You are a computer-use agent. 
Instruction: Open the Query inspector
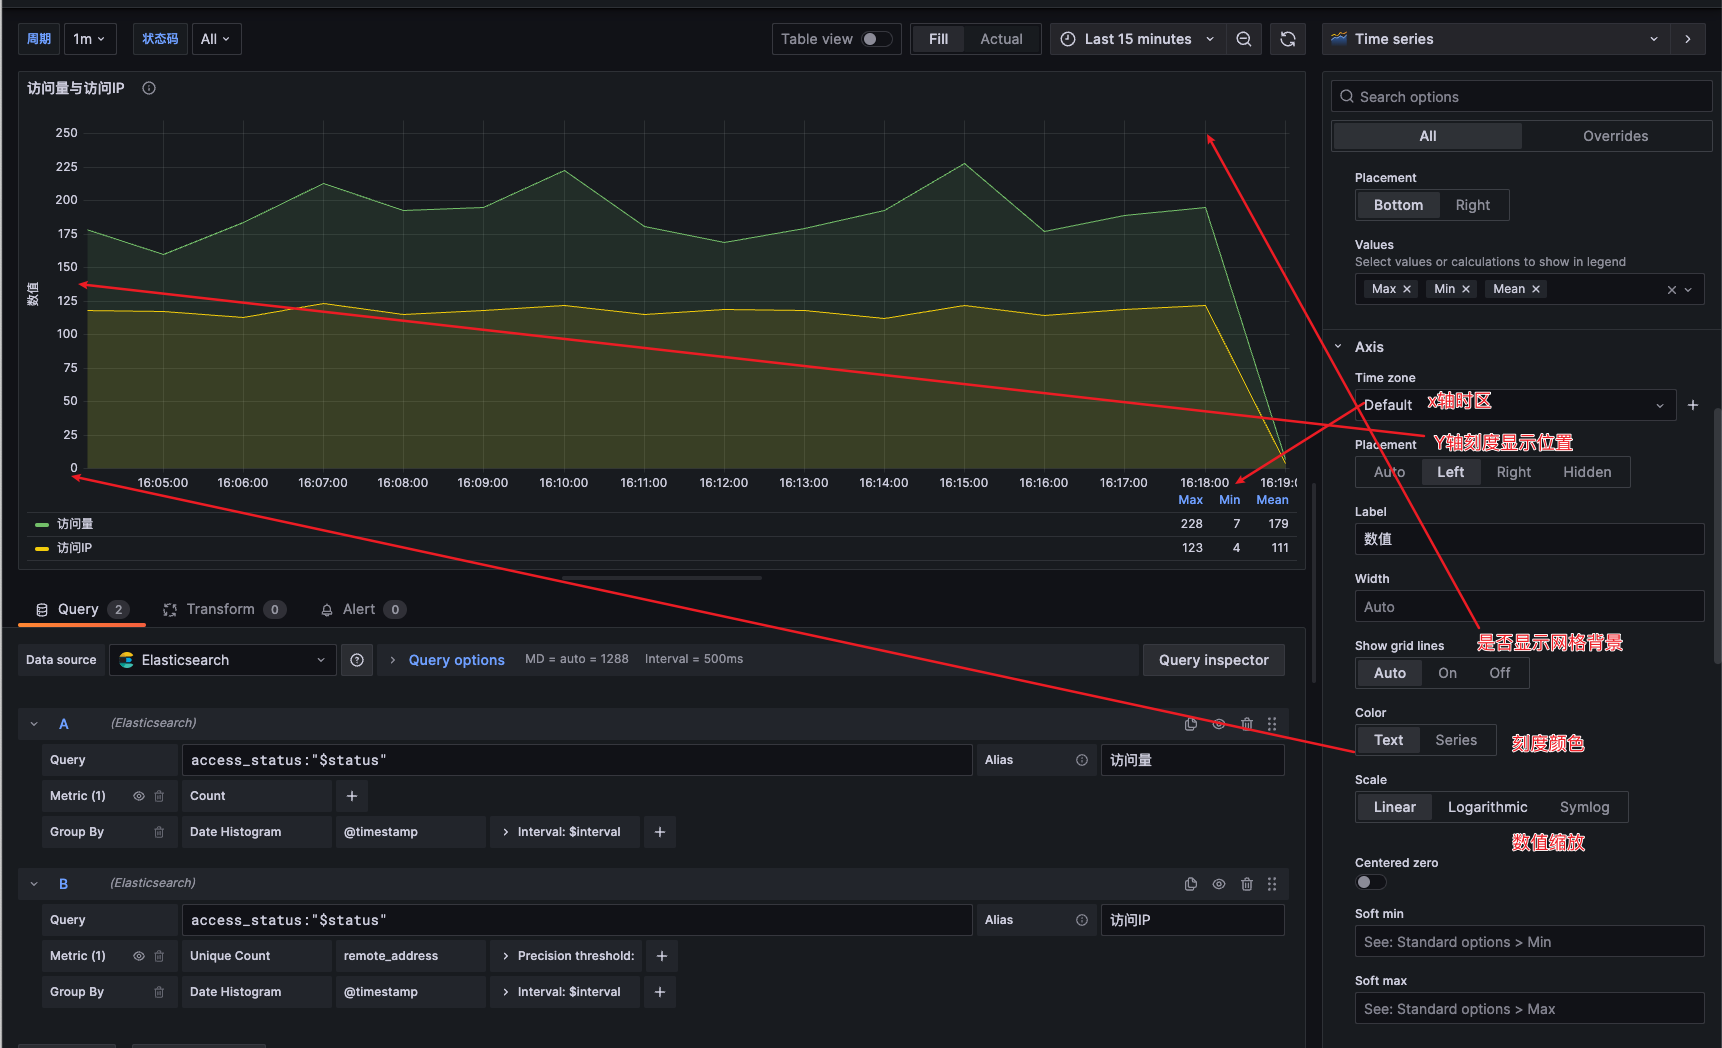[1213, 660]
